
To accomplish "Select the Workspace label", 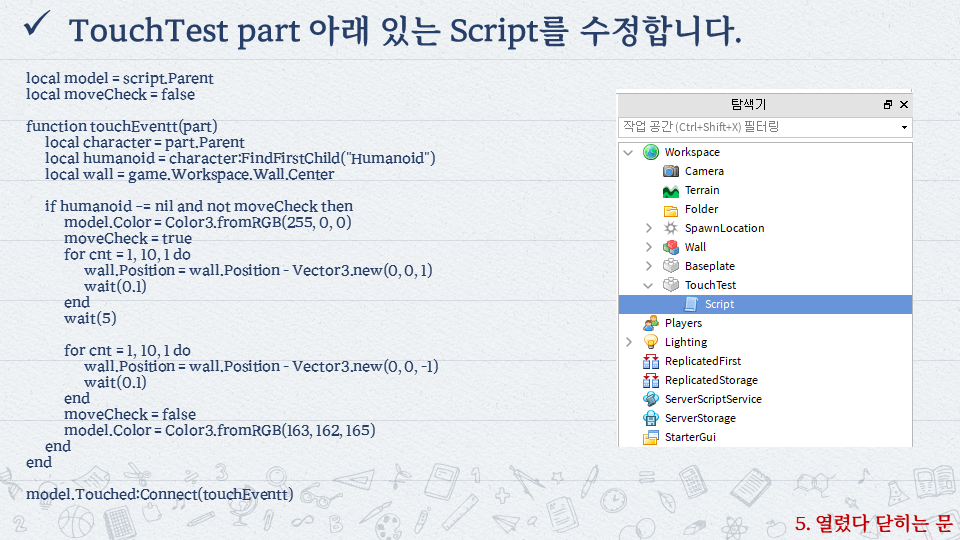I will pyautogui.click(x=692, y=152).
